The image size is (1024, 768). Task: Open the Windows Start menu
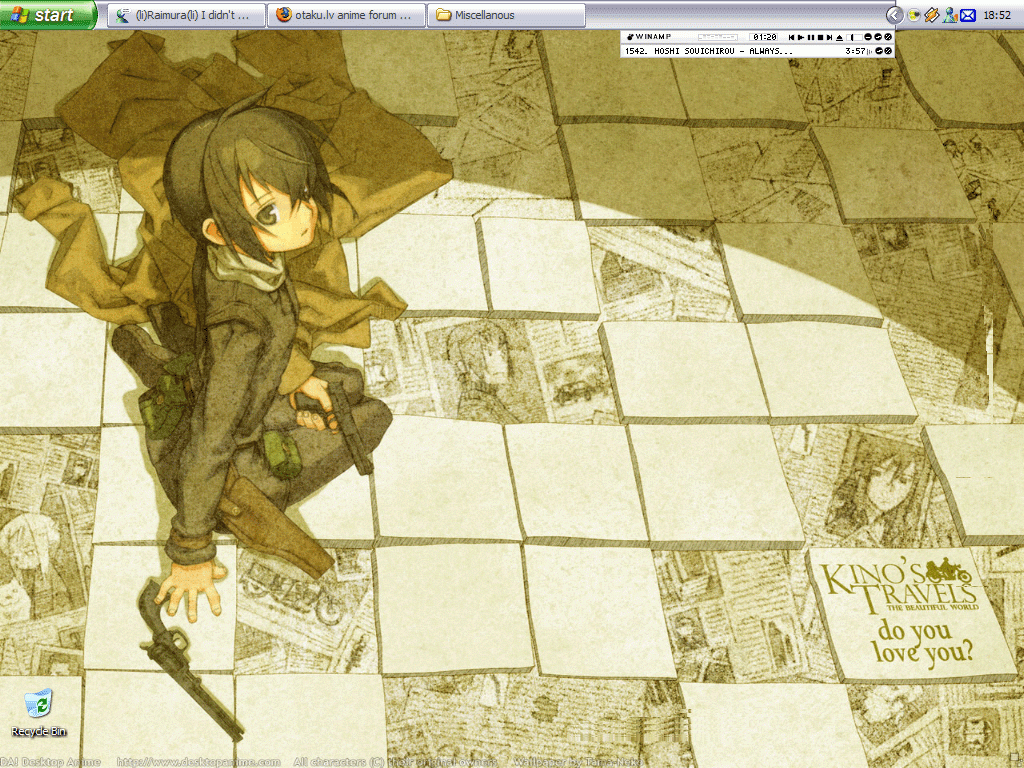tap(48, 14)
